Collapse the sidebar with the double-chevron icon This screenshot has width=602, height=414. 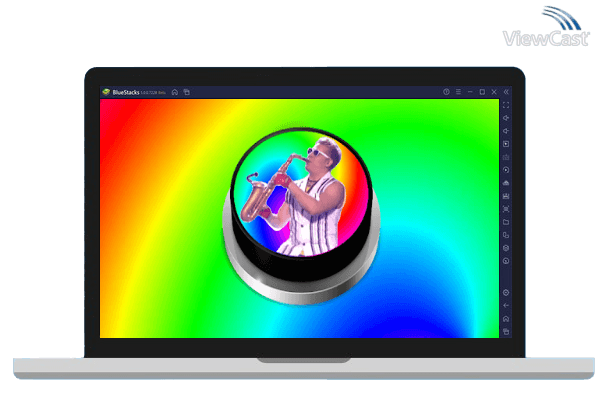click(x=506, y=92)
